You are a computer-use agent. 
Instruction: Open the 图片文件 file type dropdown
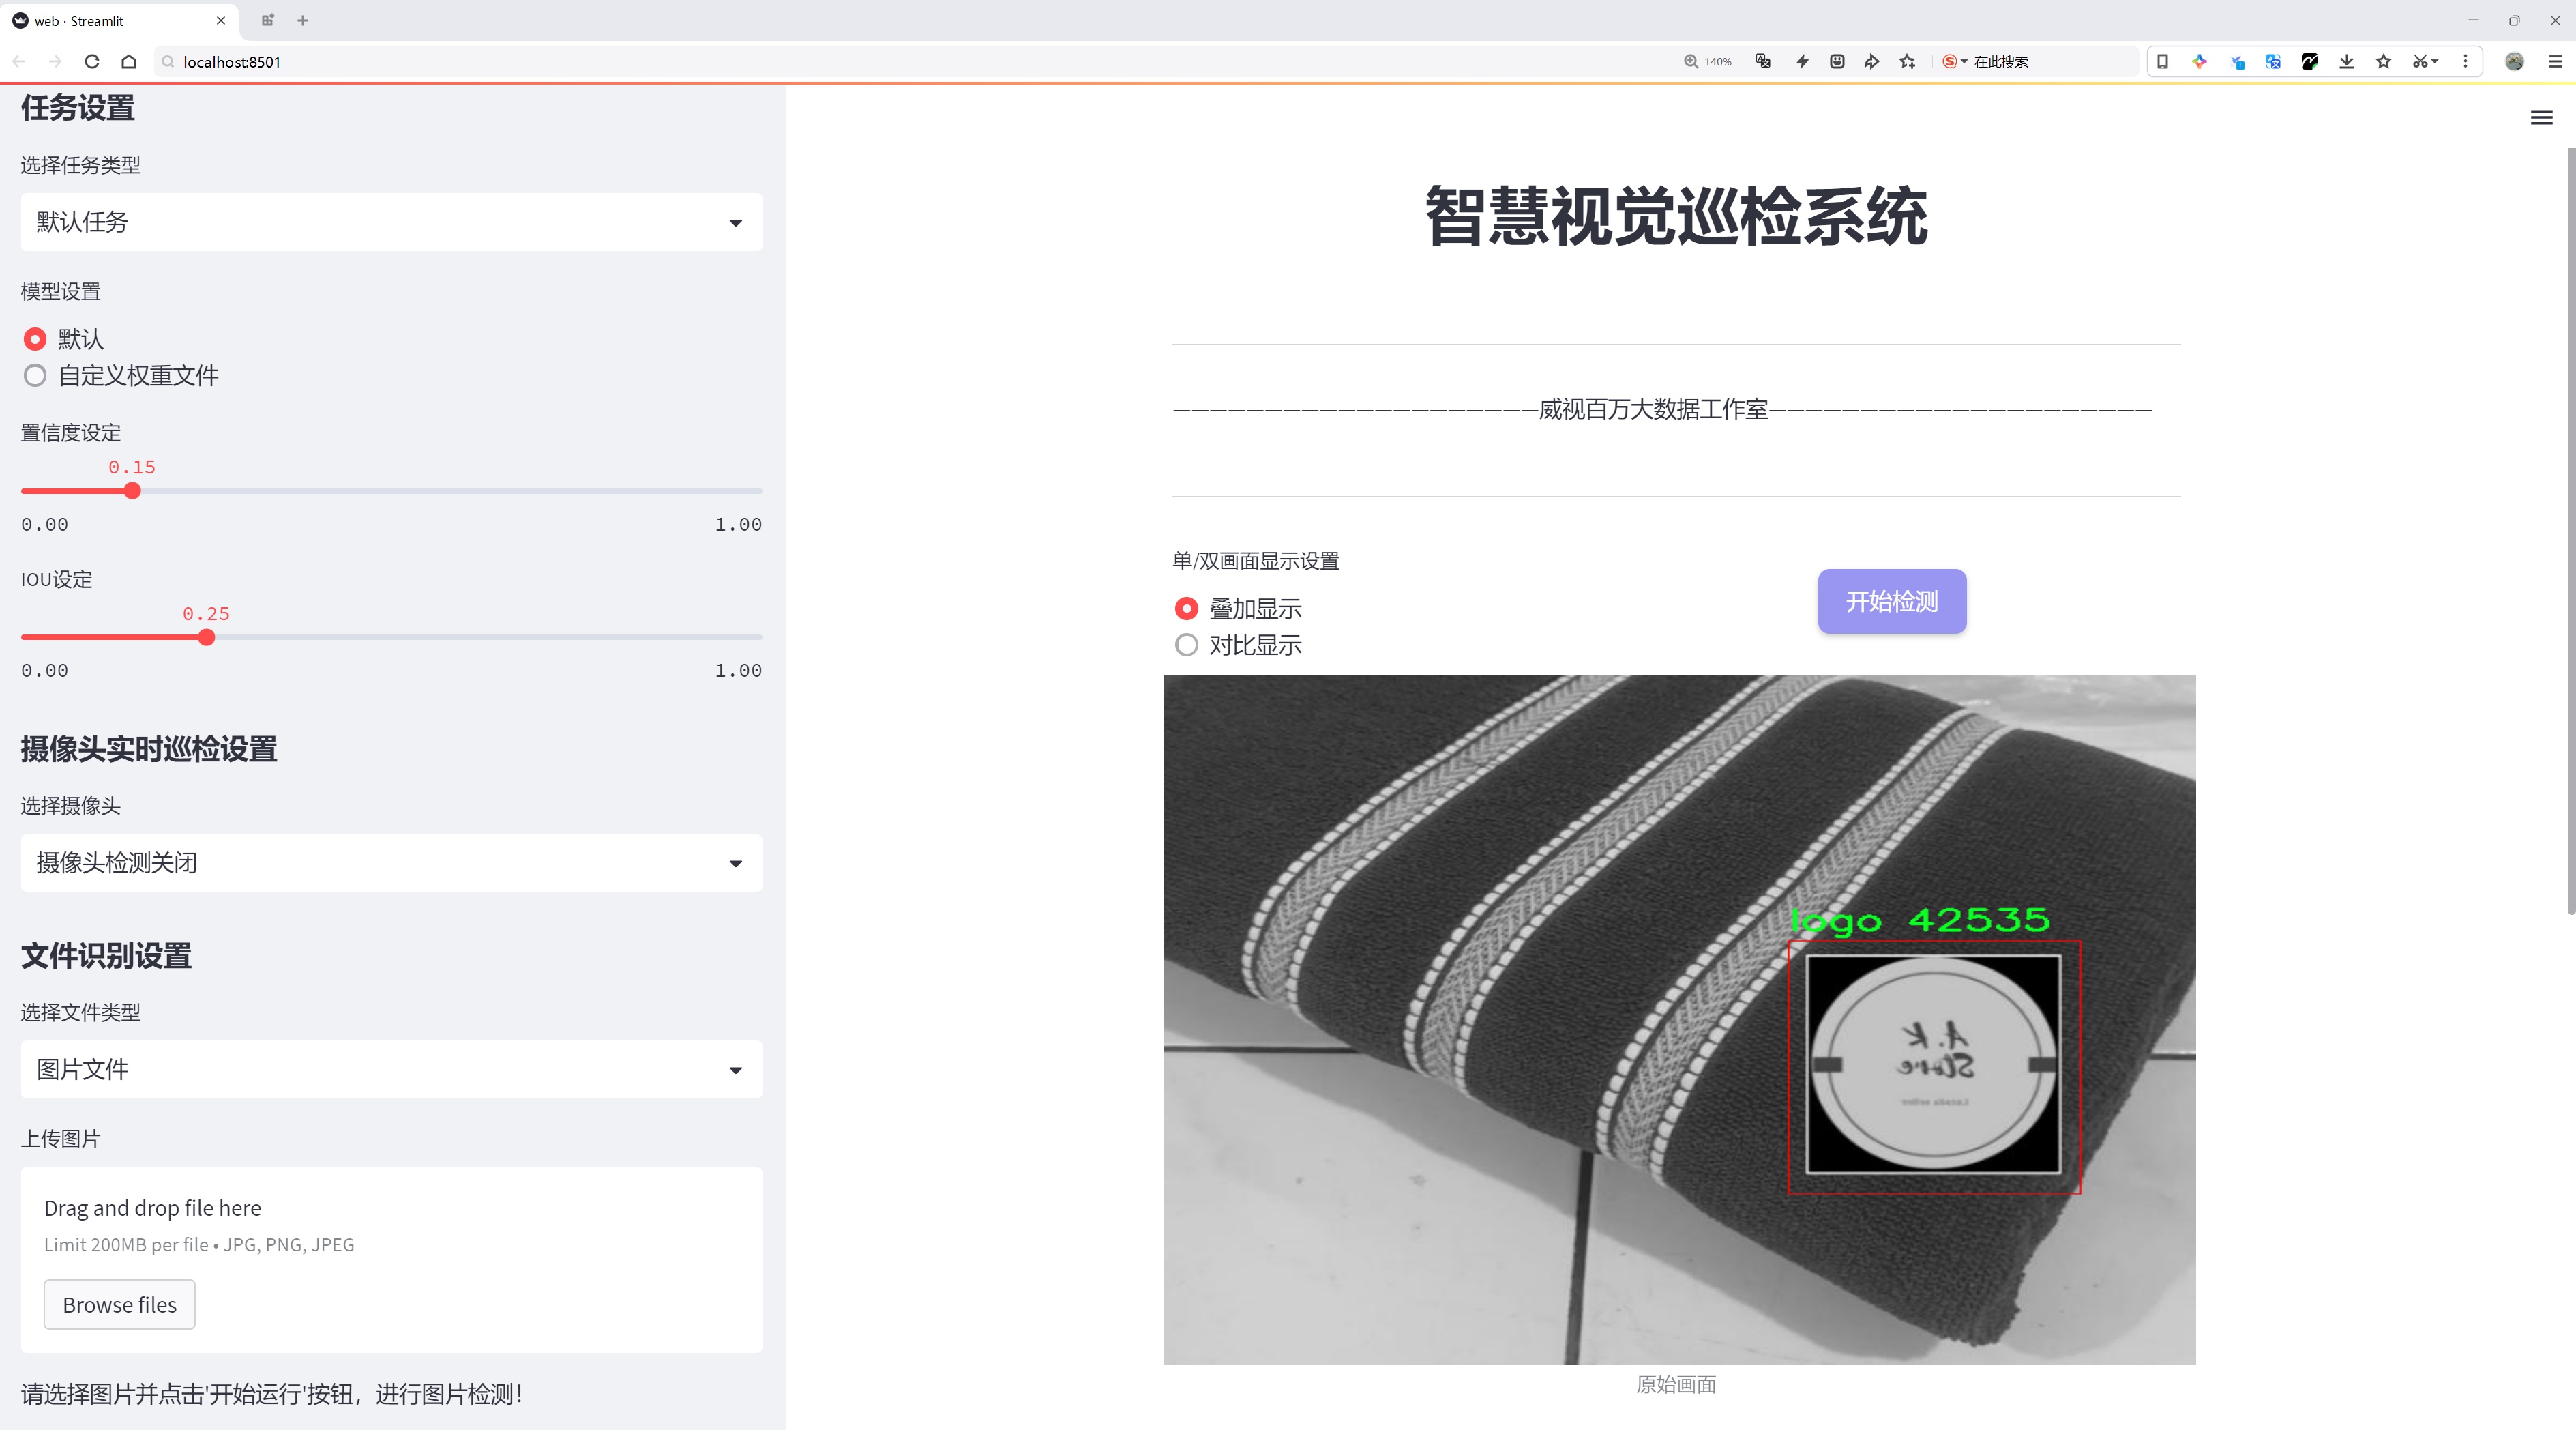(x=390, y=1069)
